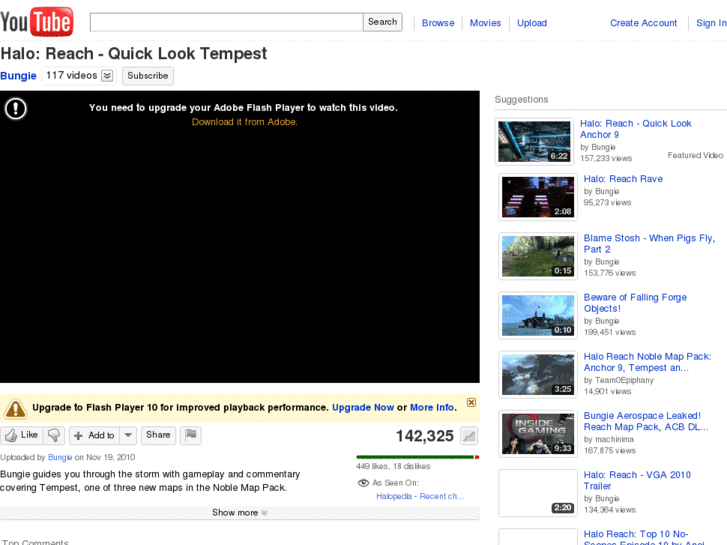Focus the YouTube search field
Screen dimensions: 727x545
(x=226, y=22)
